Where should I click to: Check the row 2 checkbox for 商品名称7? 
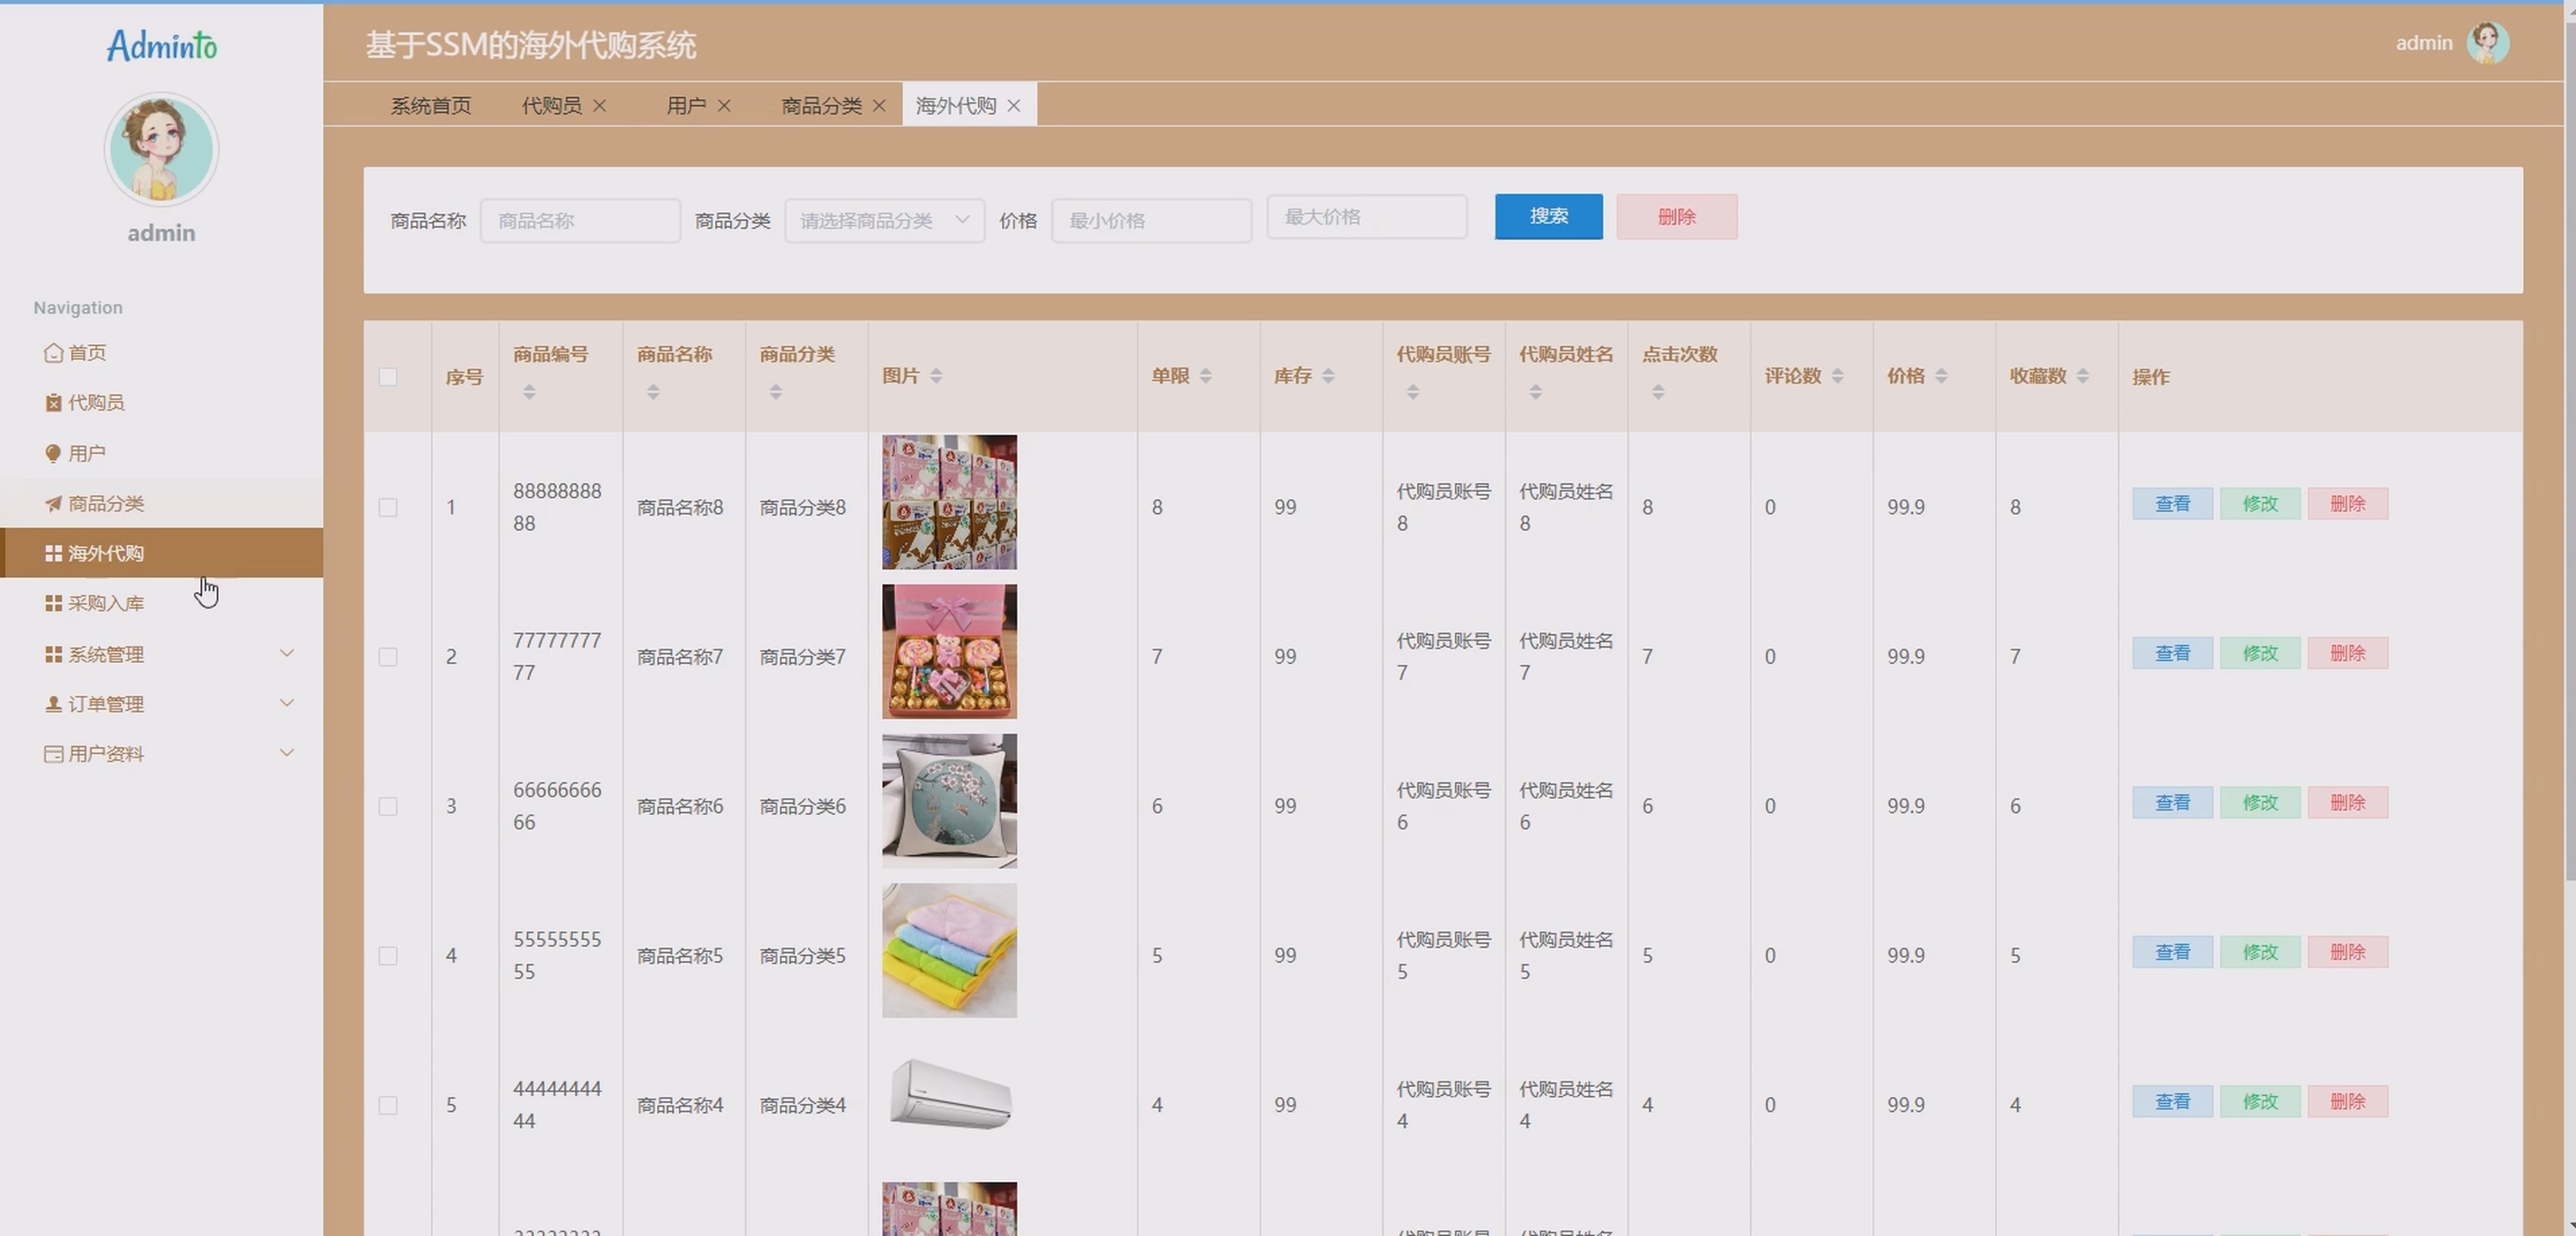click(388, 657)
